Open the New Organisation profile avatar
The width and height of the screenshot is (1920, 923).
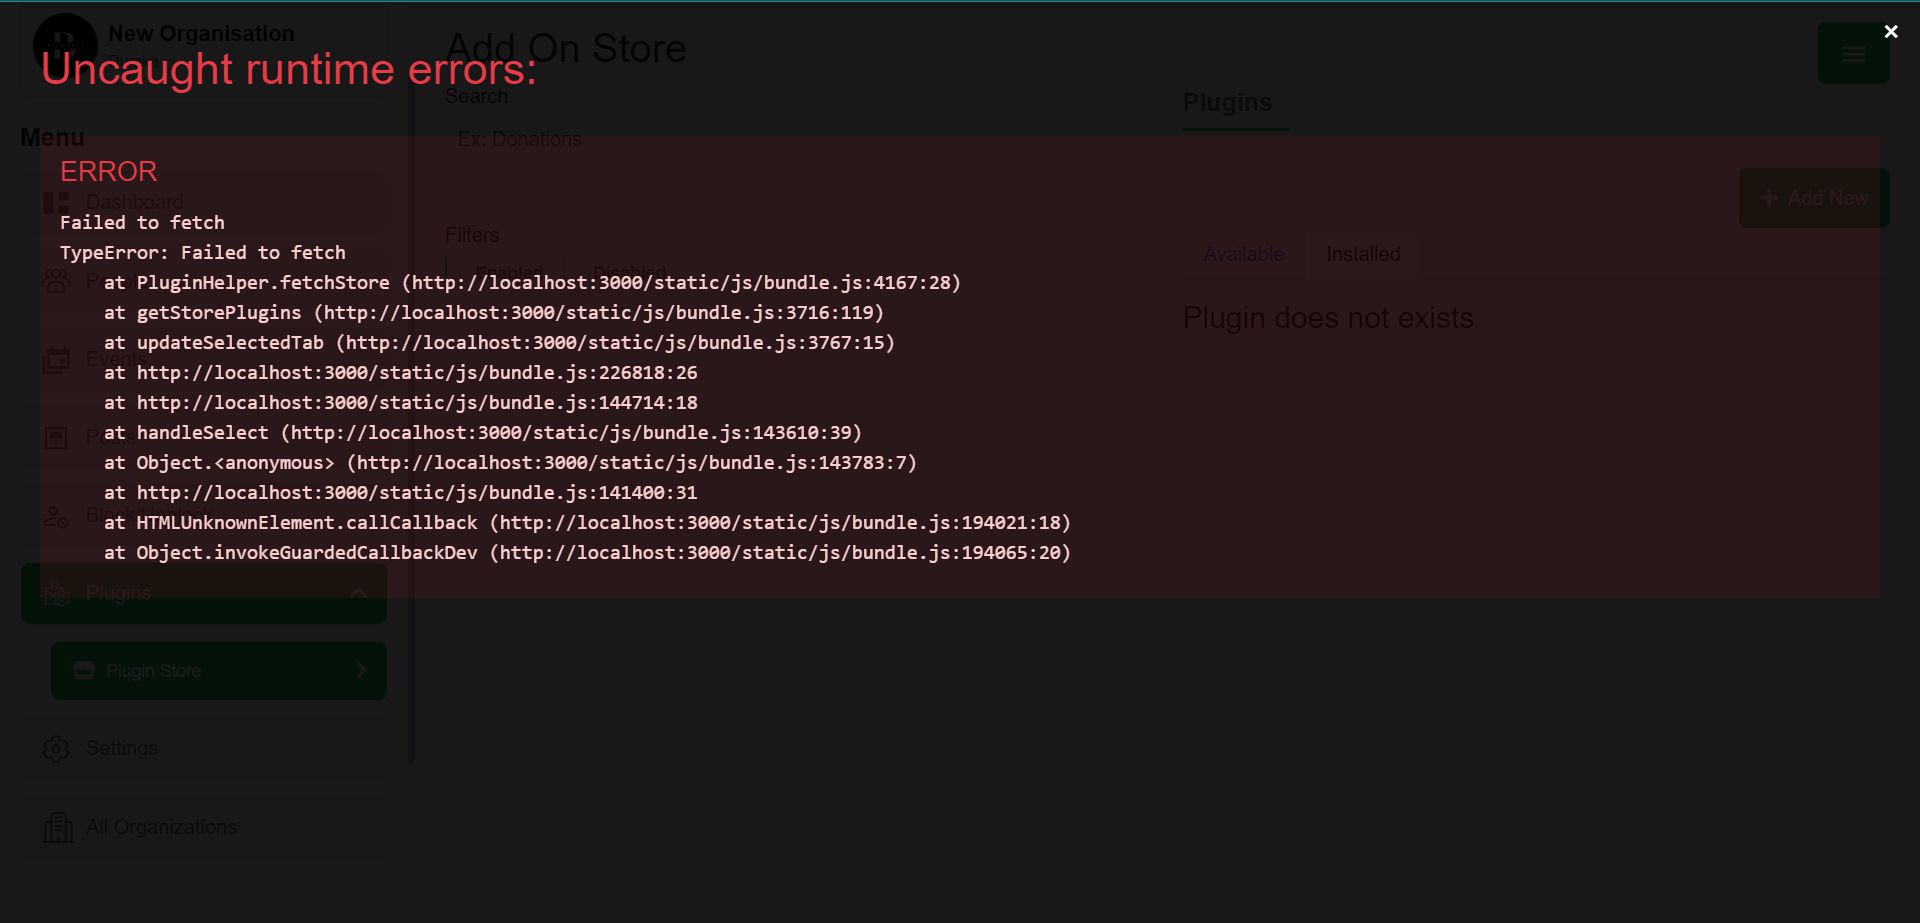click(x=64, y=44)
